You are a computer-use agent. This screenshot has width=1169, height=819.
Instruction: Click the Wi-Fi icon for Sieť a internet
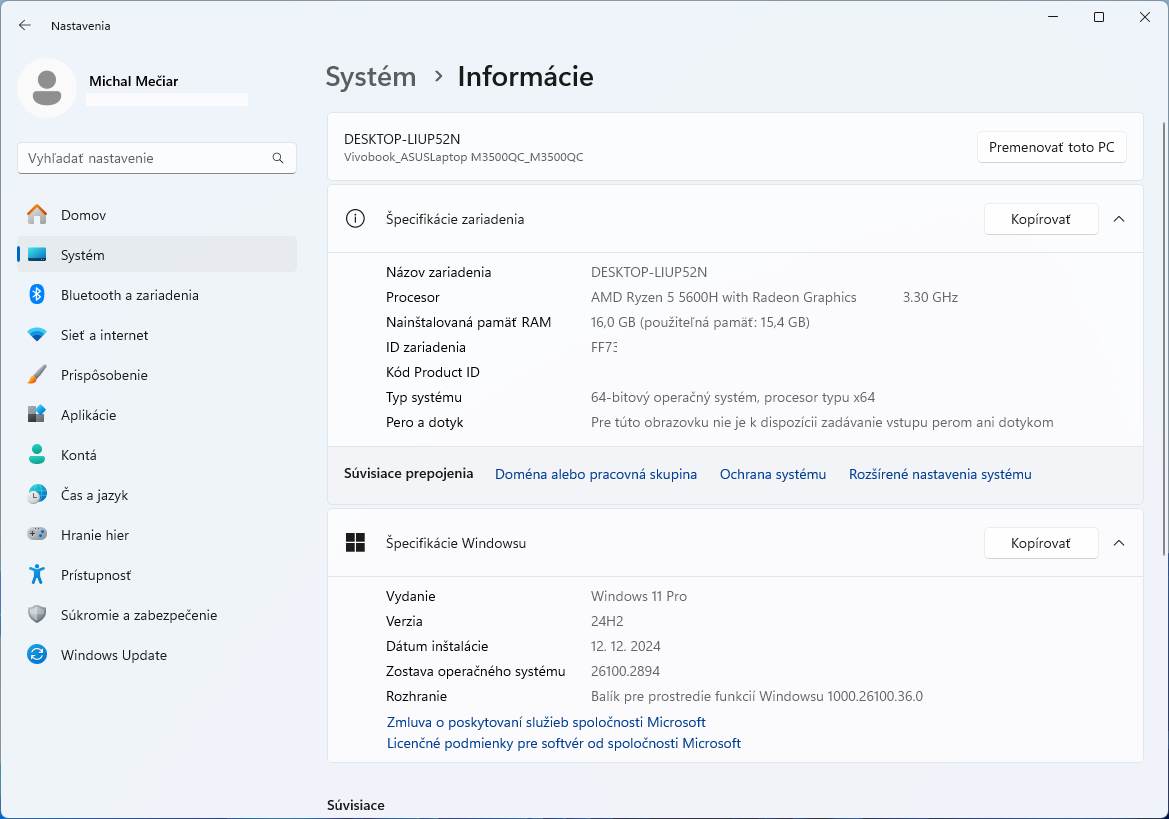37,335
